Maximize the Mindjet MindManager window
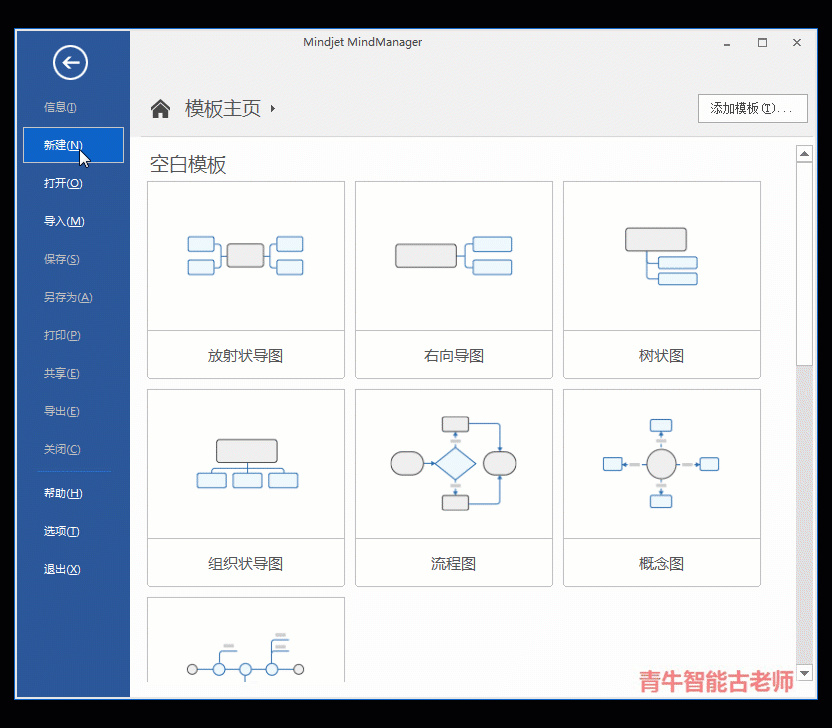Viewport: 832px width, 728px height. pyautogui.click(x=762, y=42)
